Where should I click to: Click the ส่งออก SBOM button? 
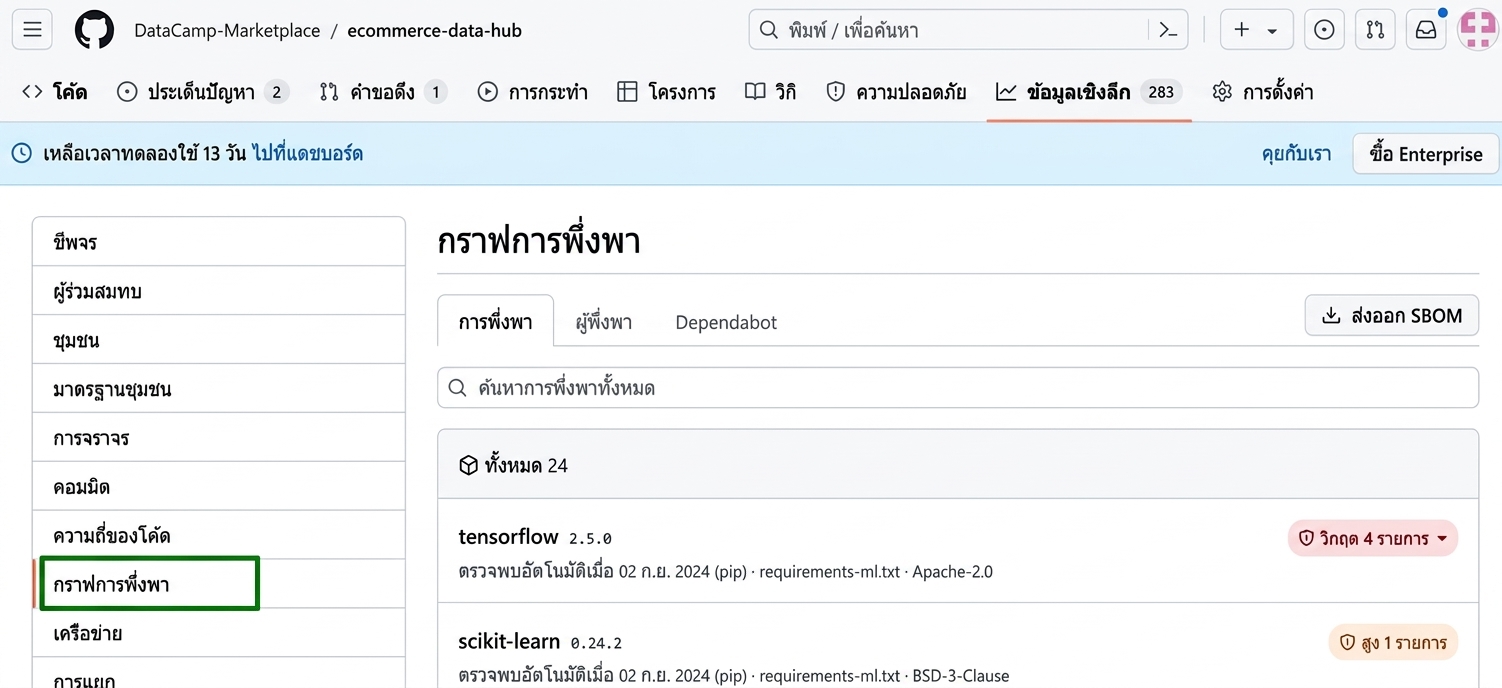[1391, 316]
